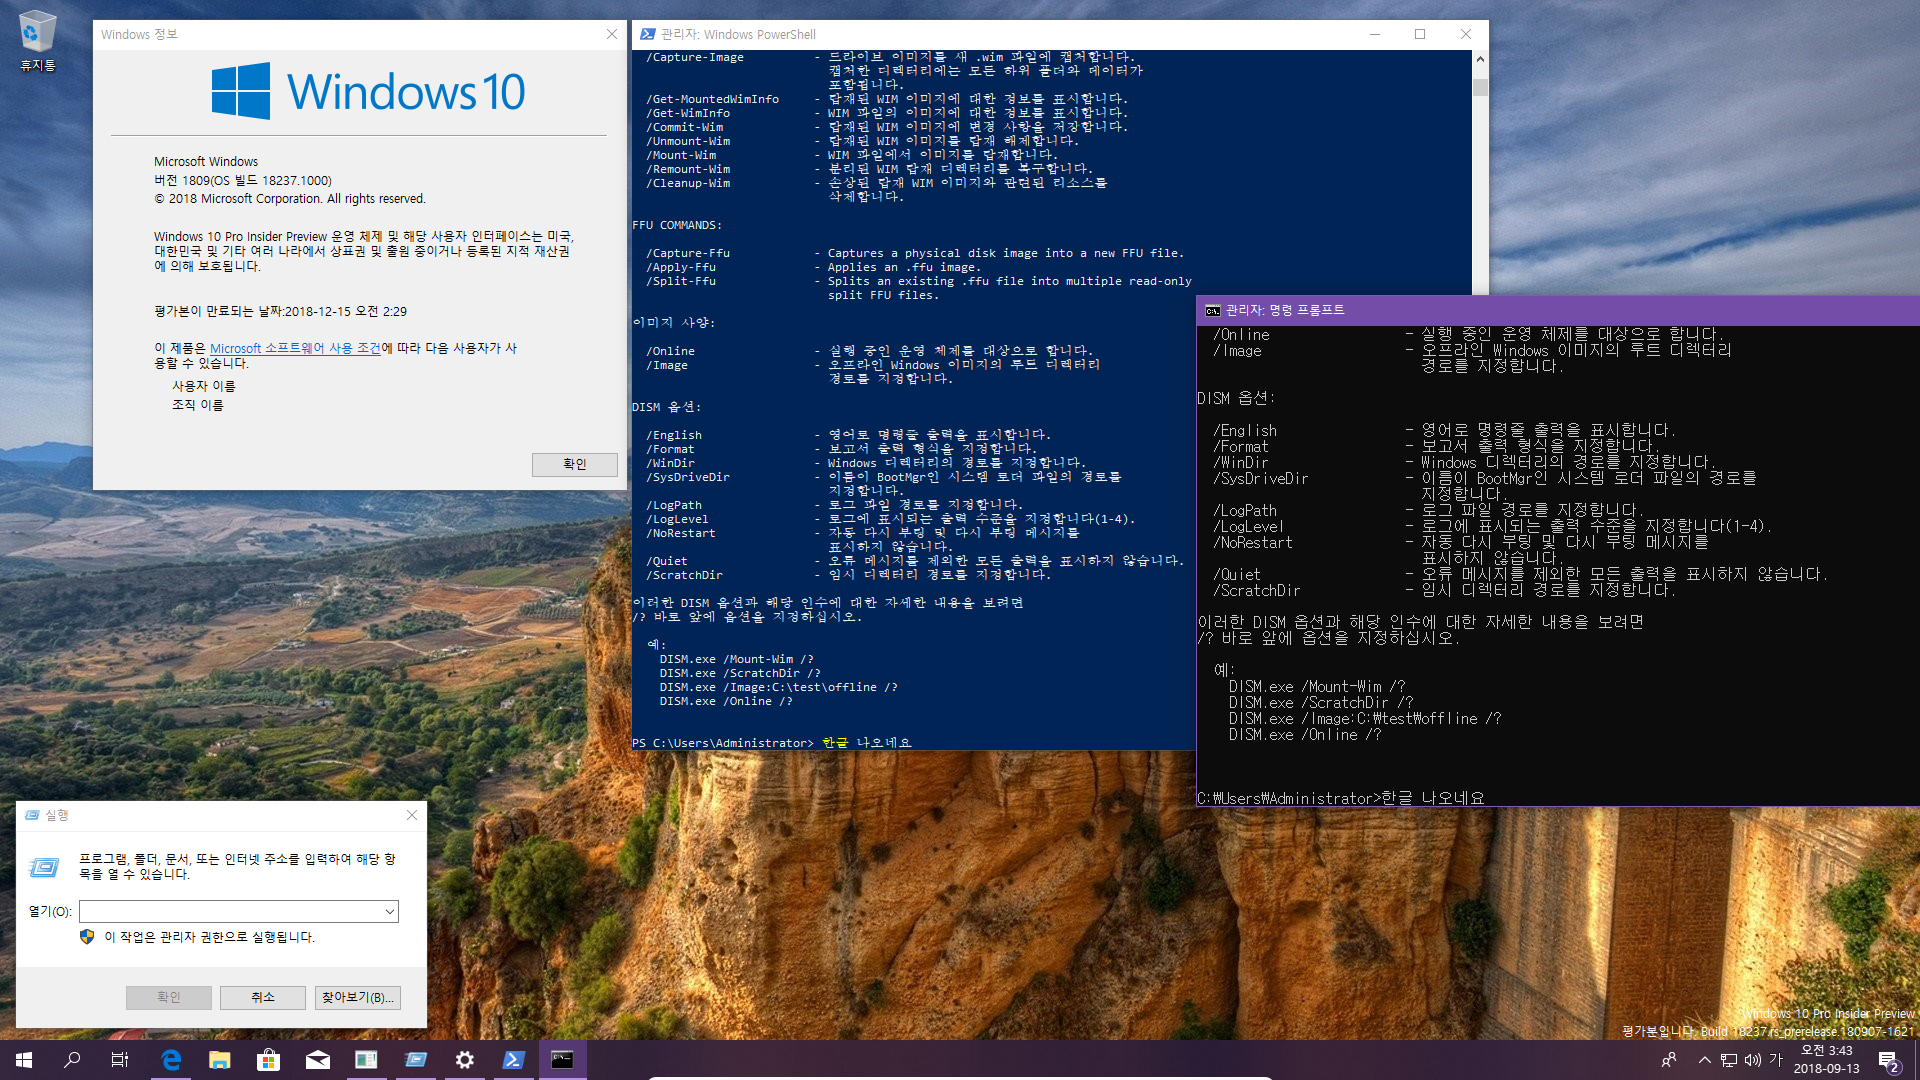Open network status tray icon
1920x1080 pixels.
coord(1728,1060)
